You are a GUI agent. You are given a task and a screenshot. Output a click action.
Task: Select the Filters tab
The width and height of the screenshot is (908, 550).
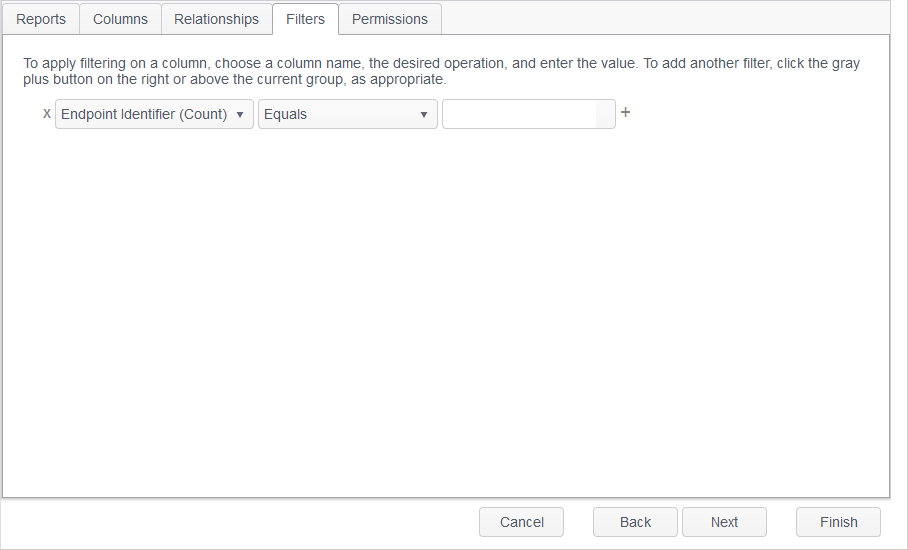click(x=305, y=19)
